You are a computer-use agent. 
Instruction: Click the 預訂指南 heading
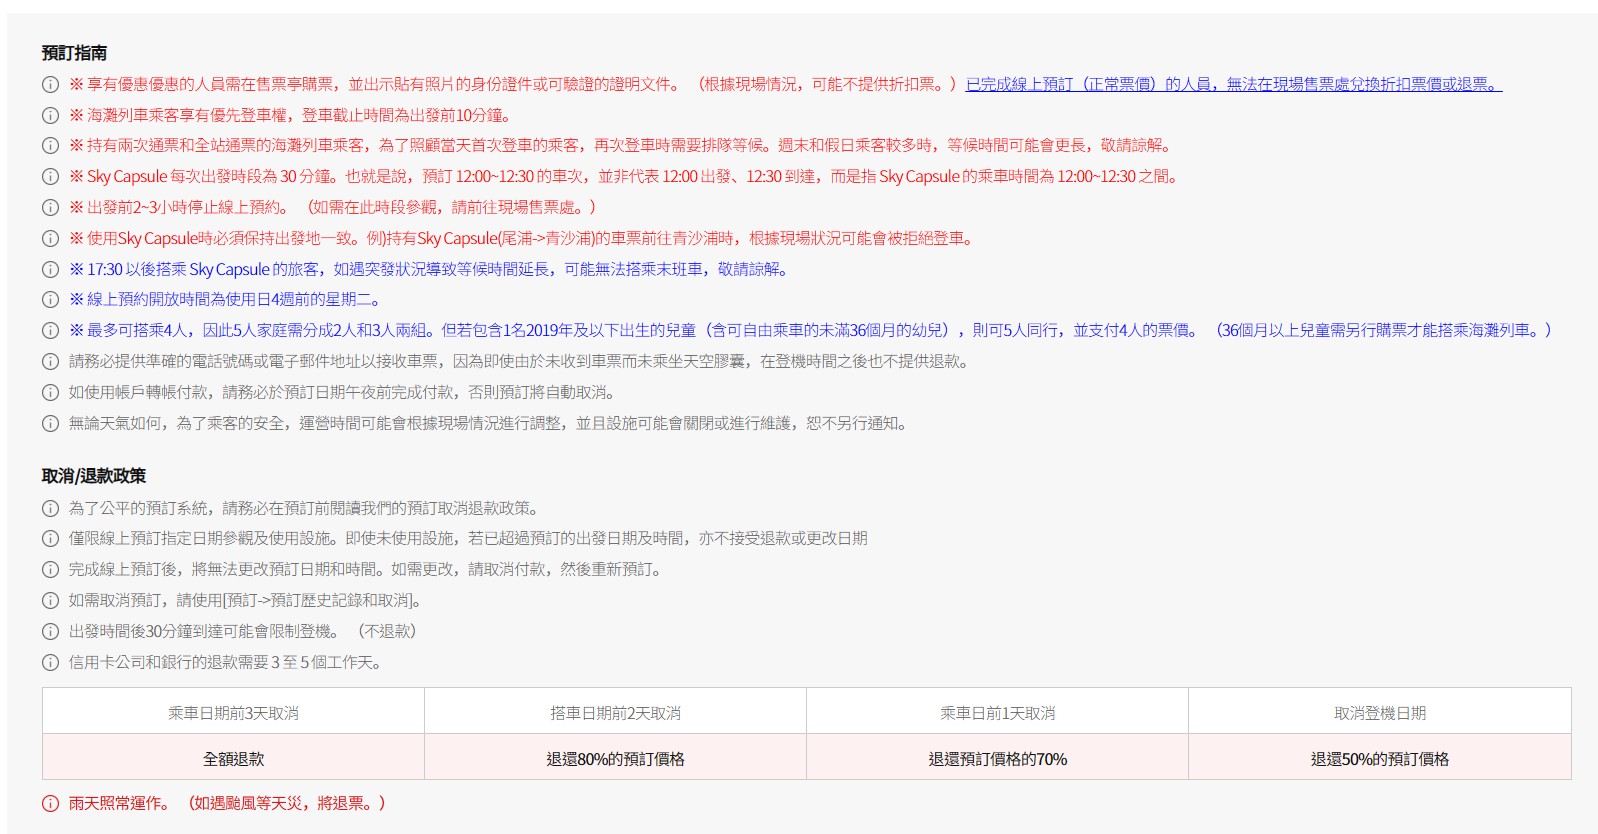(74, 53)
